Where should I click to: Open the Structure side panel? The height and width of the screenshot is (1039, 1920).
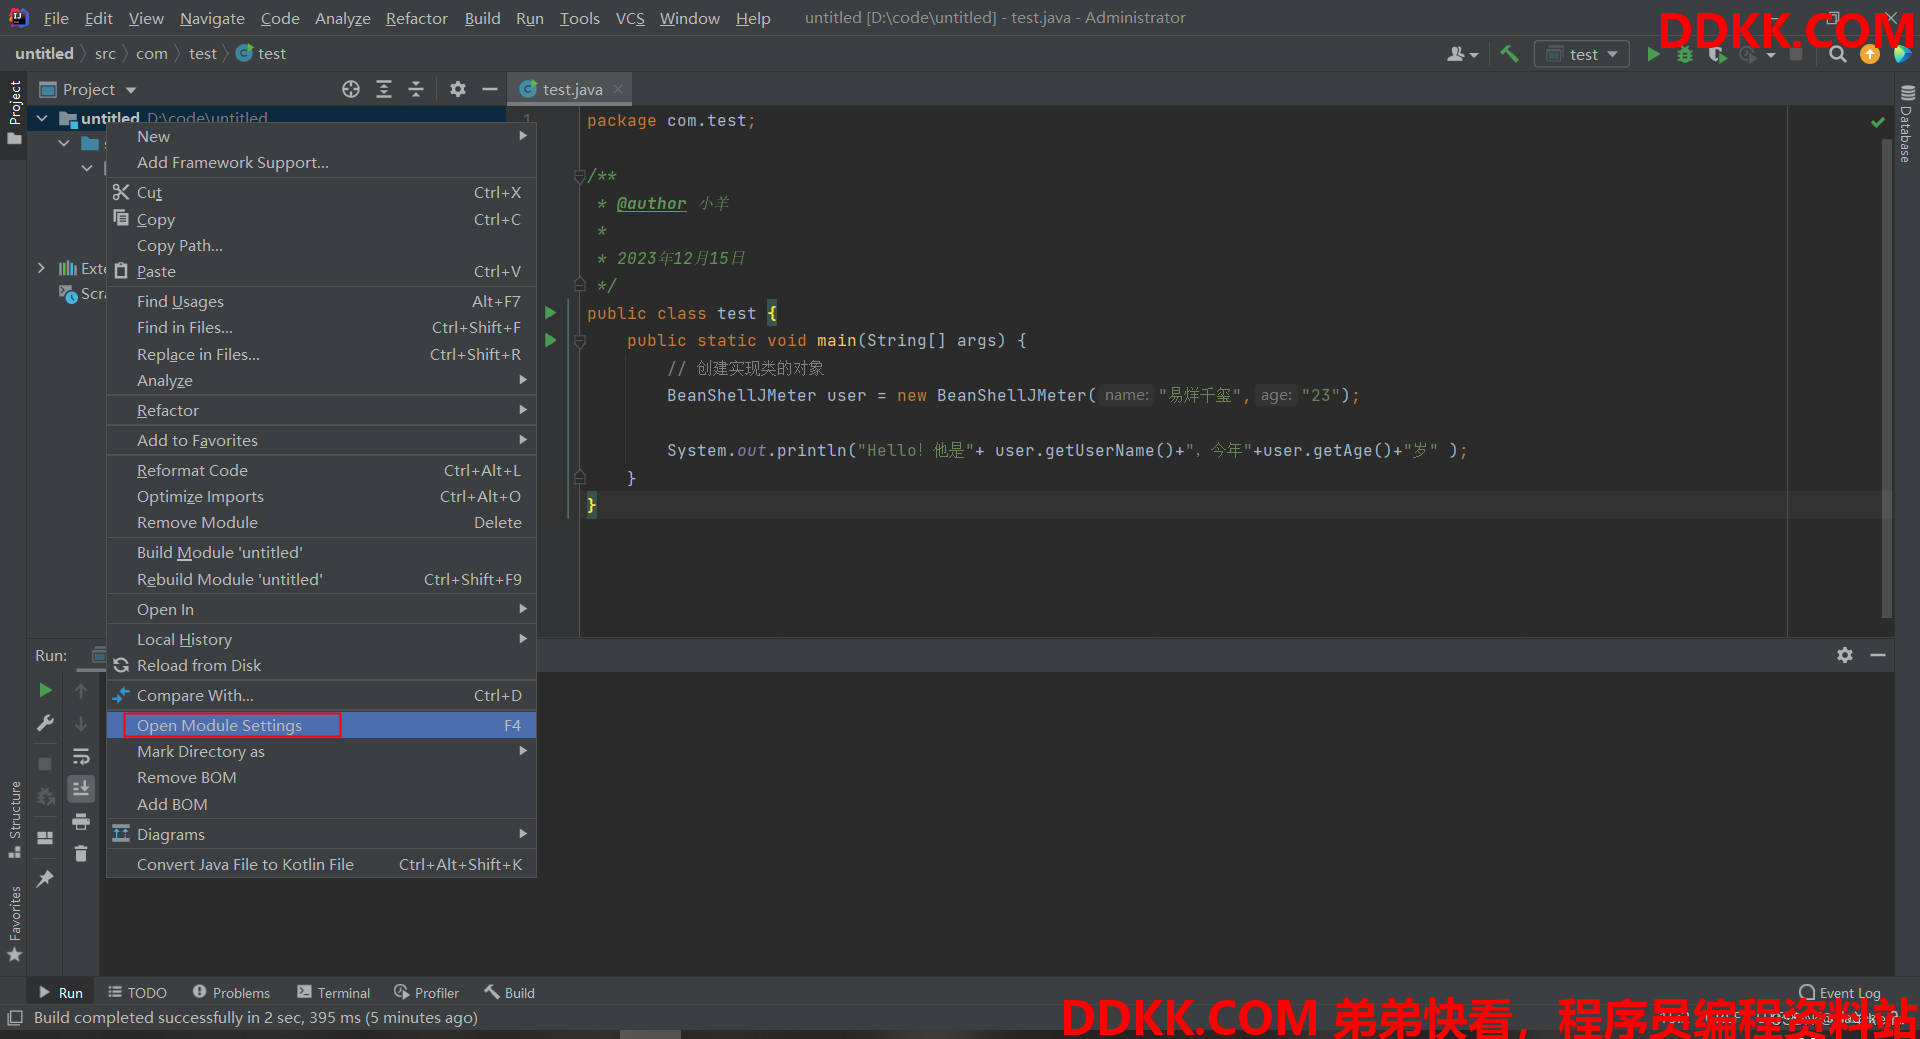(14, 819)
